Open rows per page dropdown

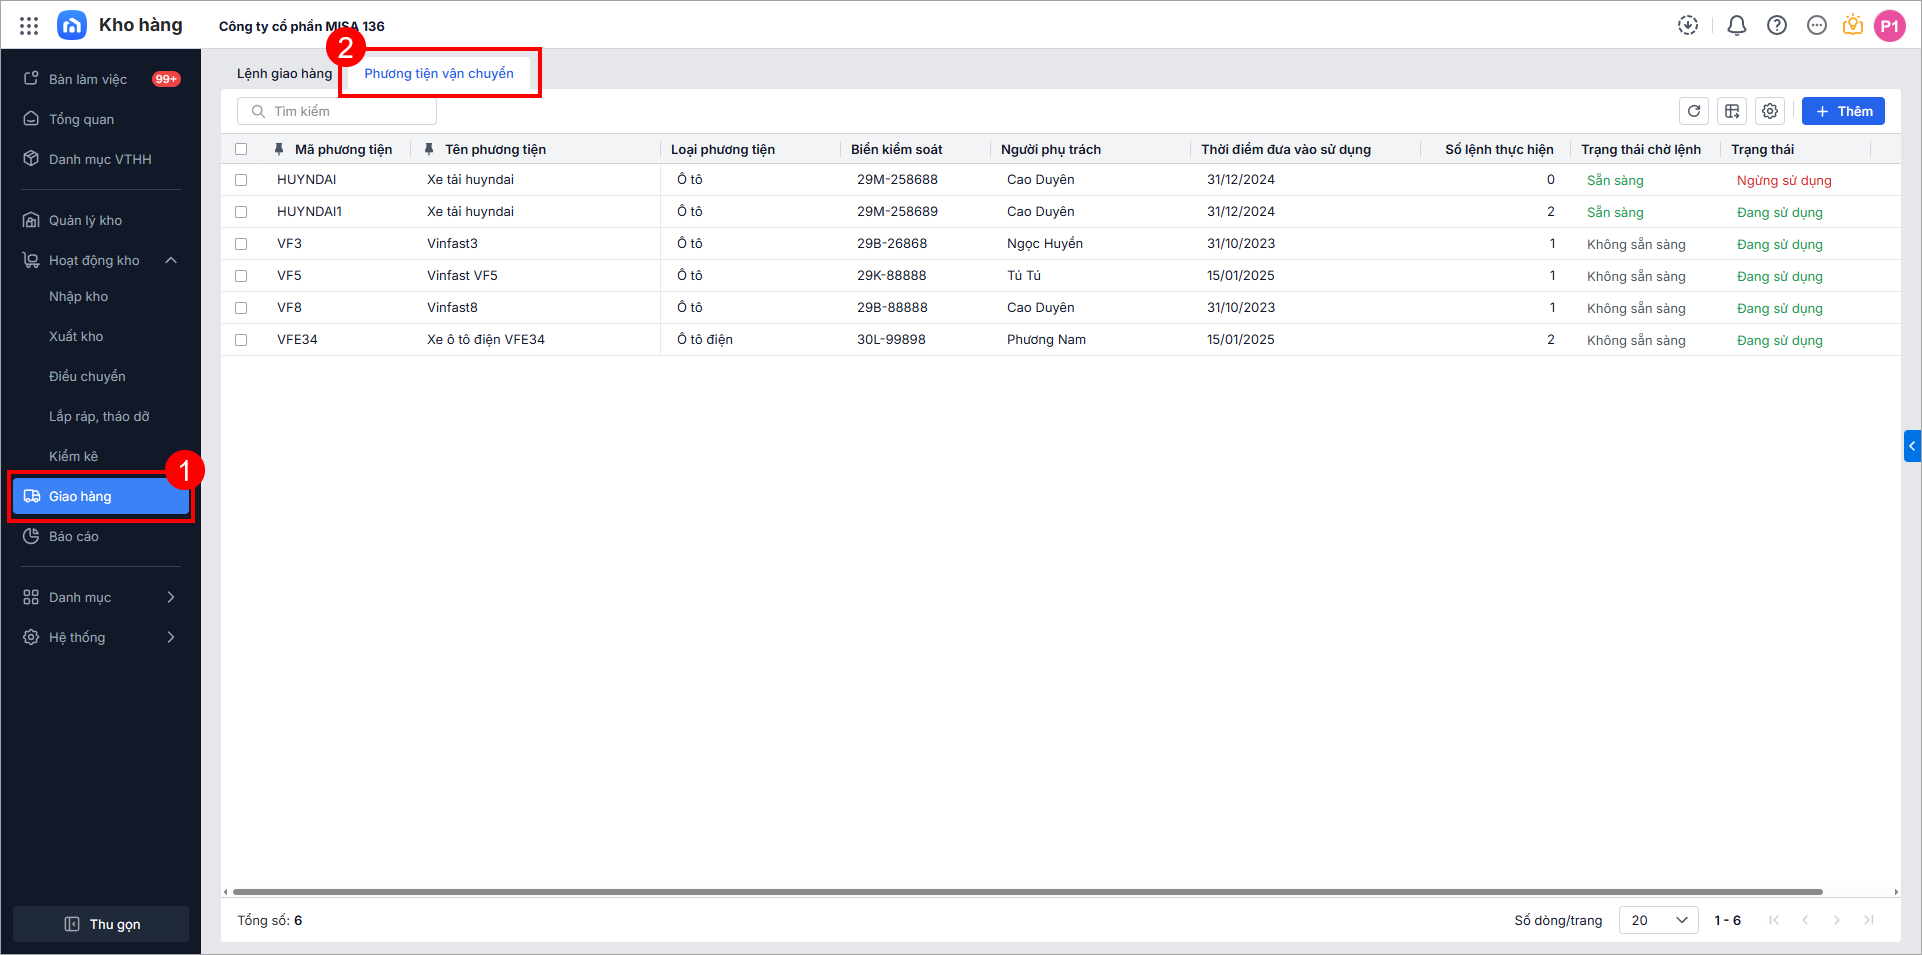pyautogui.click(x=1658, y=920)
